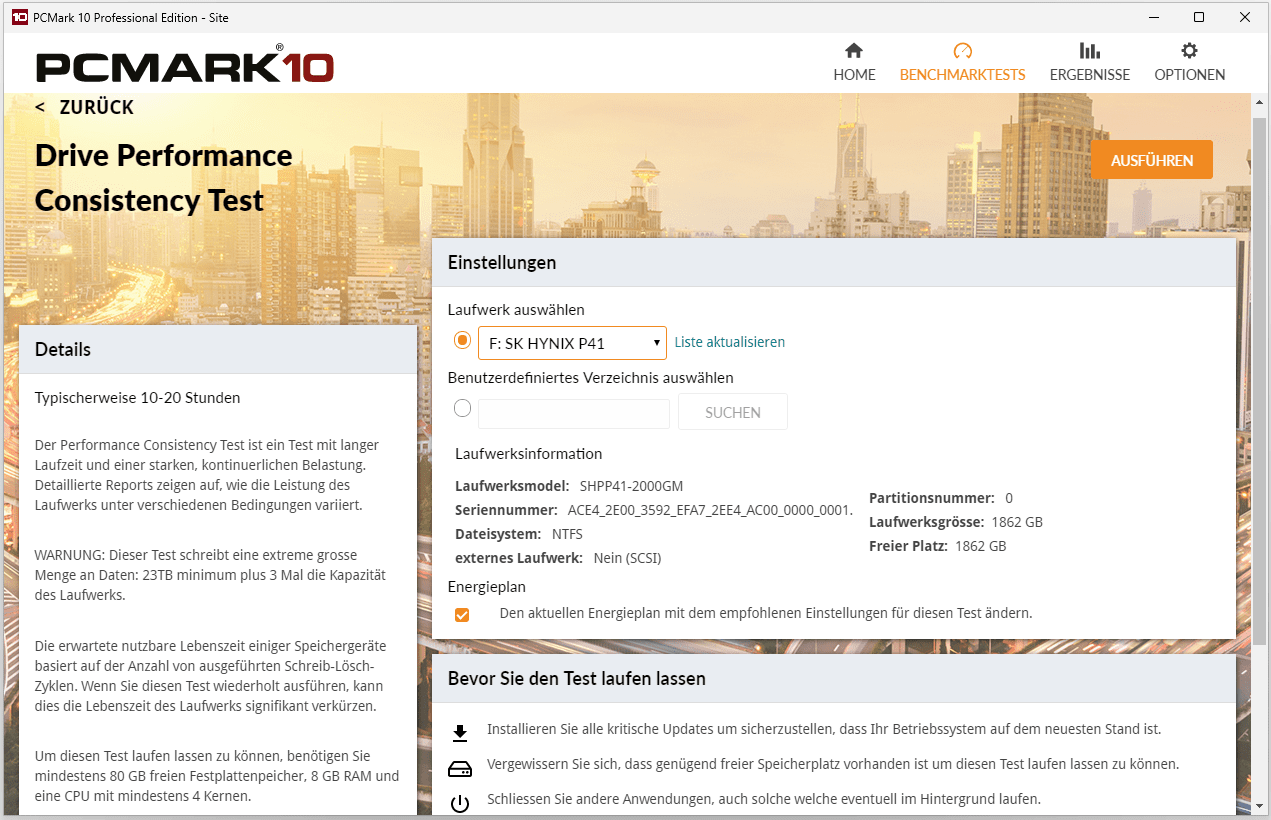Click the WARNUNG paragraph text
1271x820 pixels.
(x=210, y=575)
